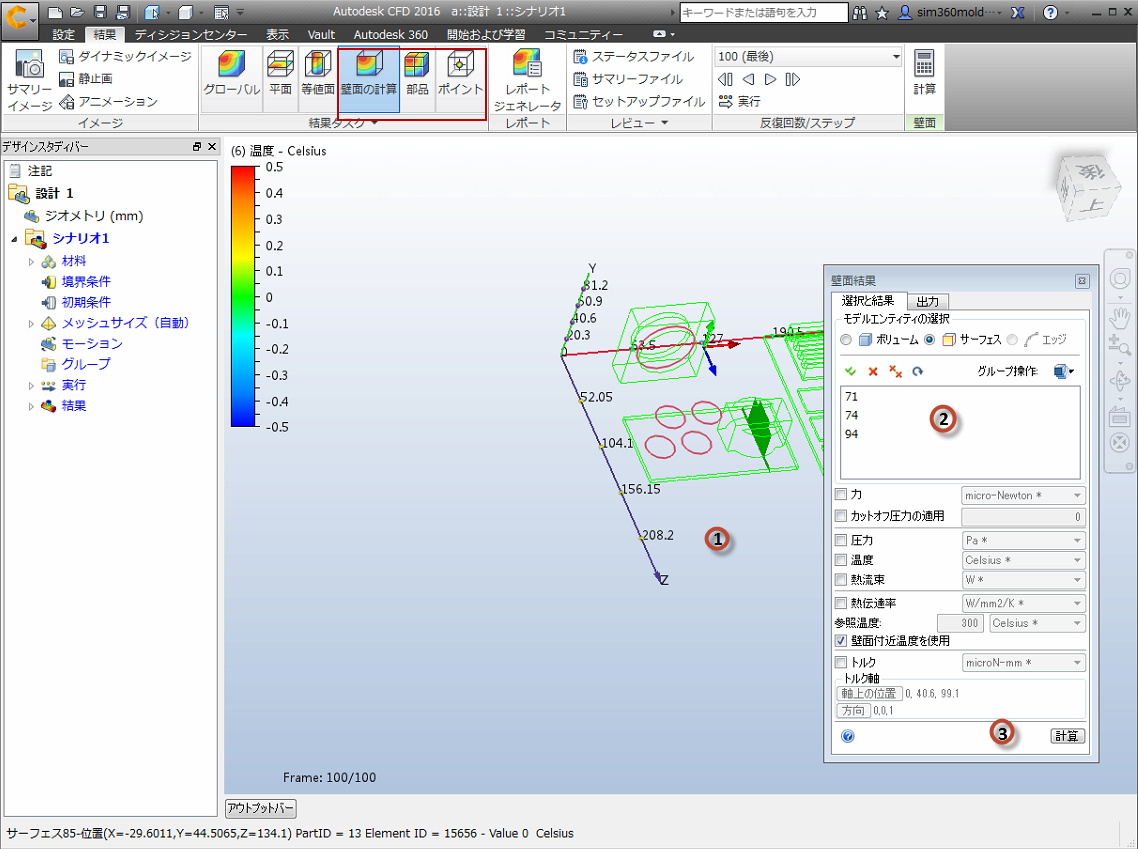Open force units micro-Newton dropdown

[x=1023, y=496]
